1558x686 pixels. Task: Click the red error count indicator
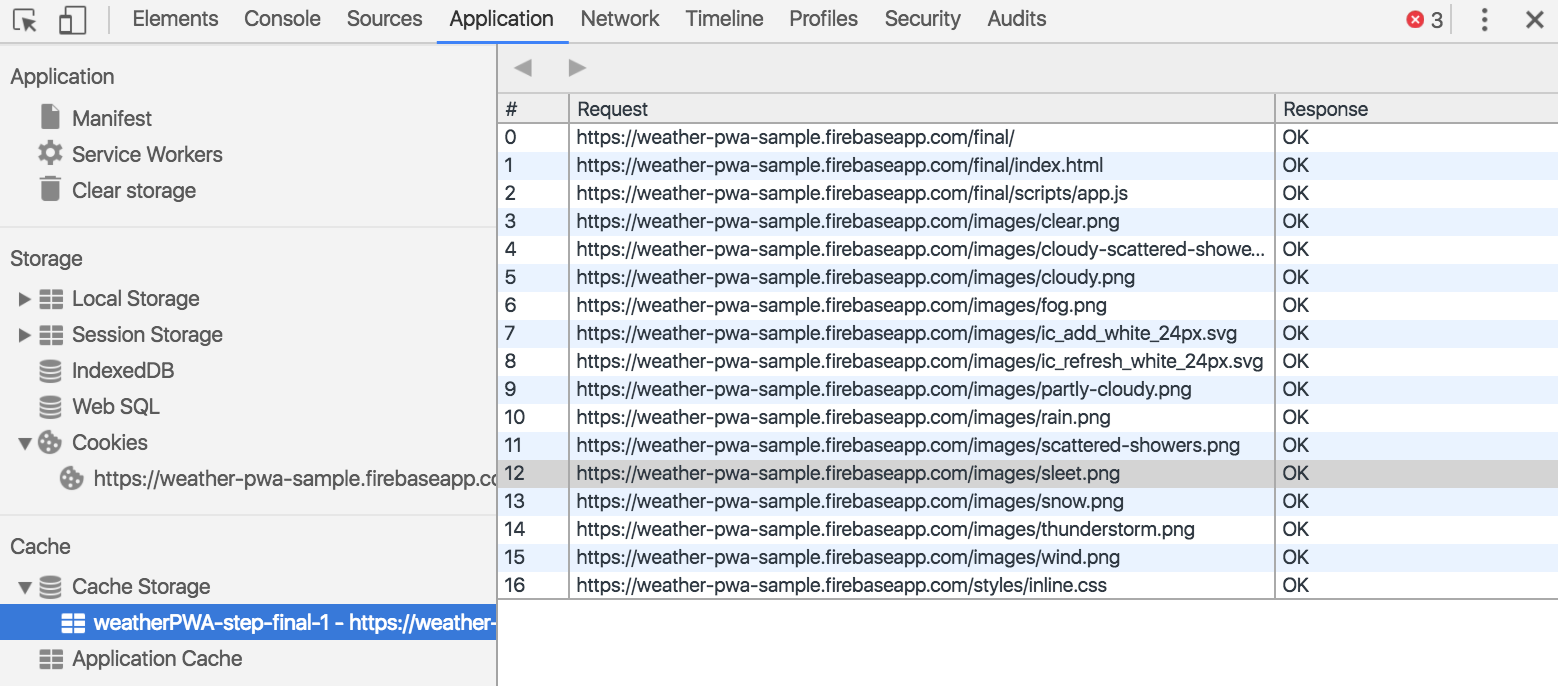click(x=1425, y=20)
